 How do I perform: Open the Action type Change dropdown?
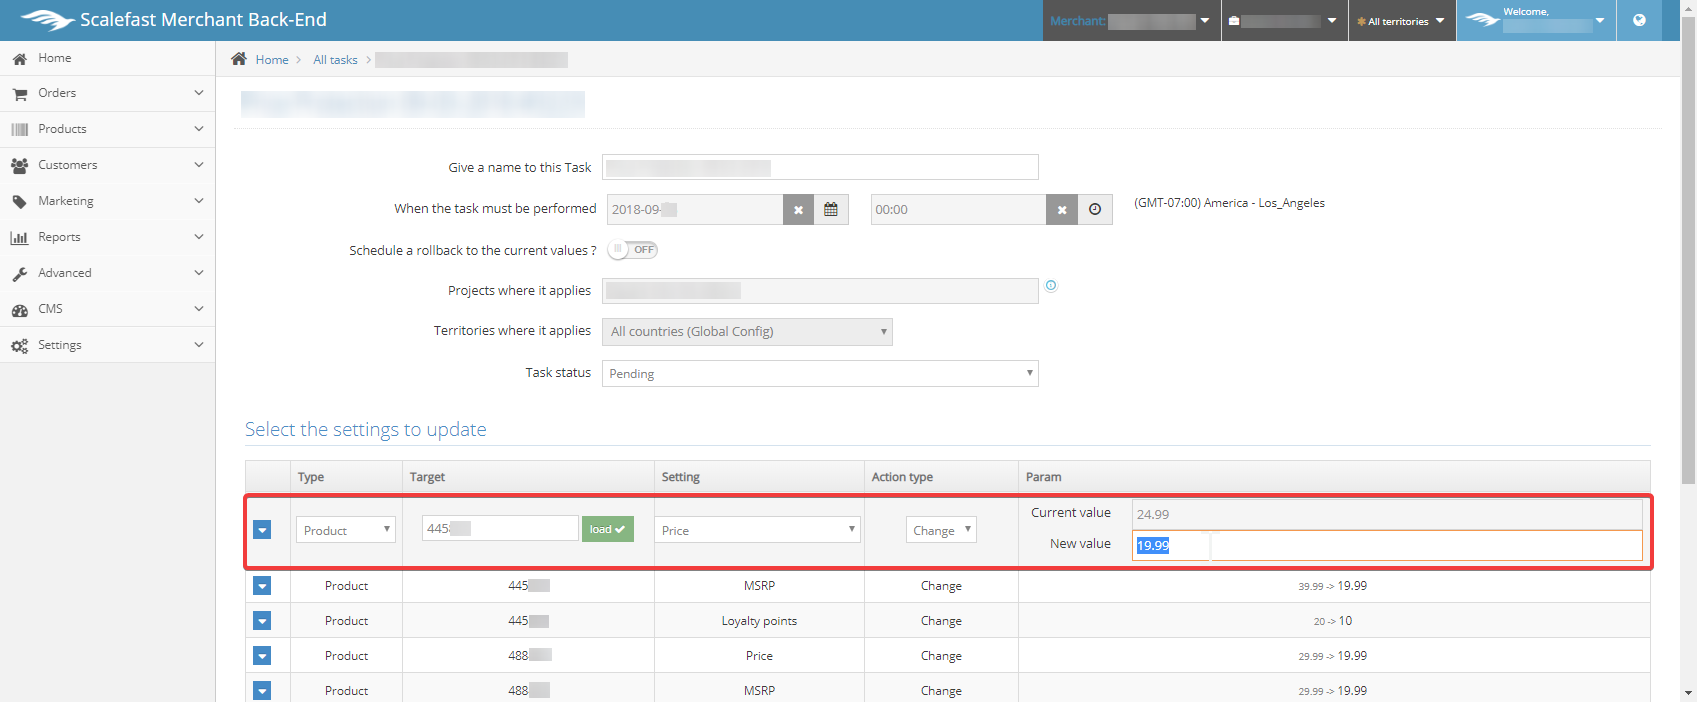click(941, 530)
